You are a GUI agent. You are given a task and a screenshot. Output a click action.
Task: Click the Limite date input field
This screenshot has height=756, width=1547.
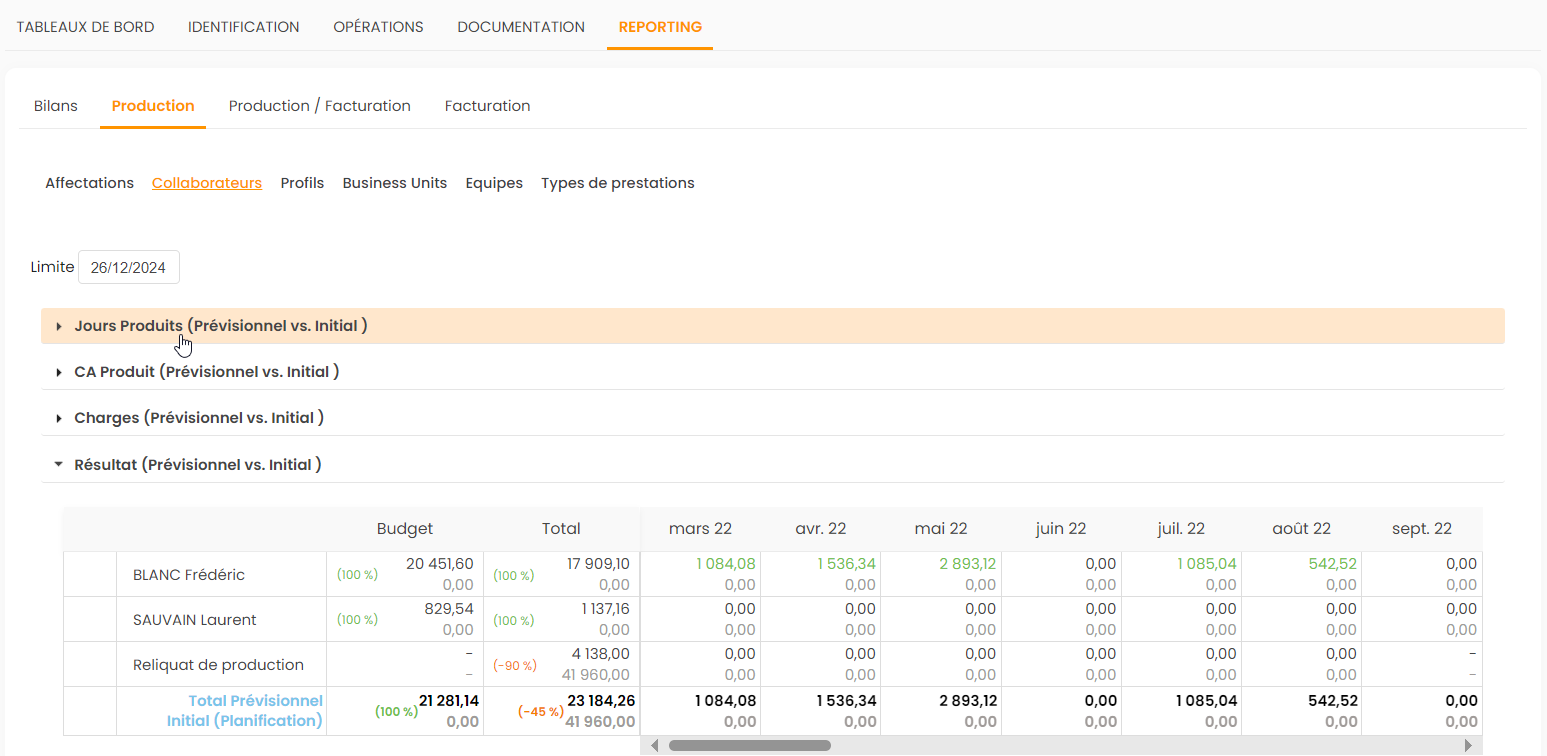pyautogui.click(x=129, y=267)
